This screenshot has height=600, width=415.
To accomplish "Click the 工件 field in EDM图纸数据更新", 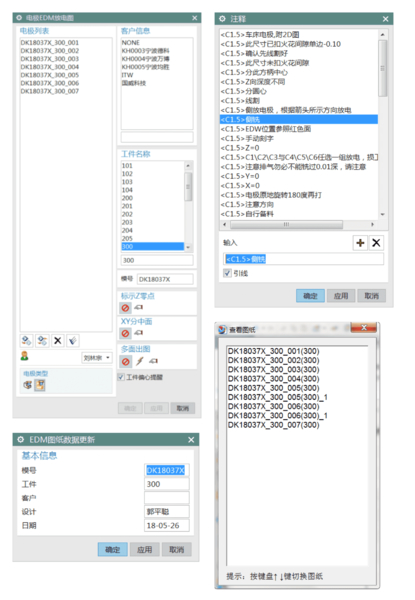I will [x=167, y=484].
